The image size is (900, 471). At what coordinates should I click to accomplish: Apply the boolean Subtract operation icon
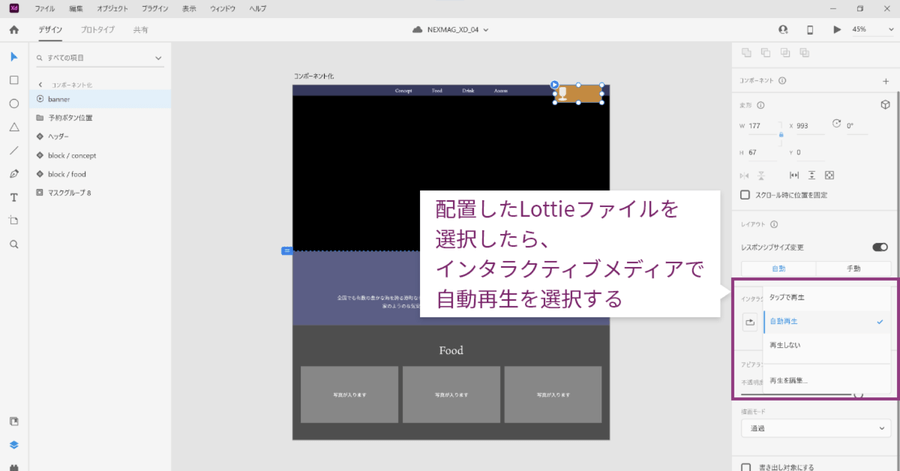766,53
